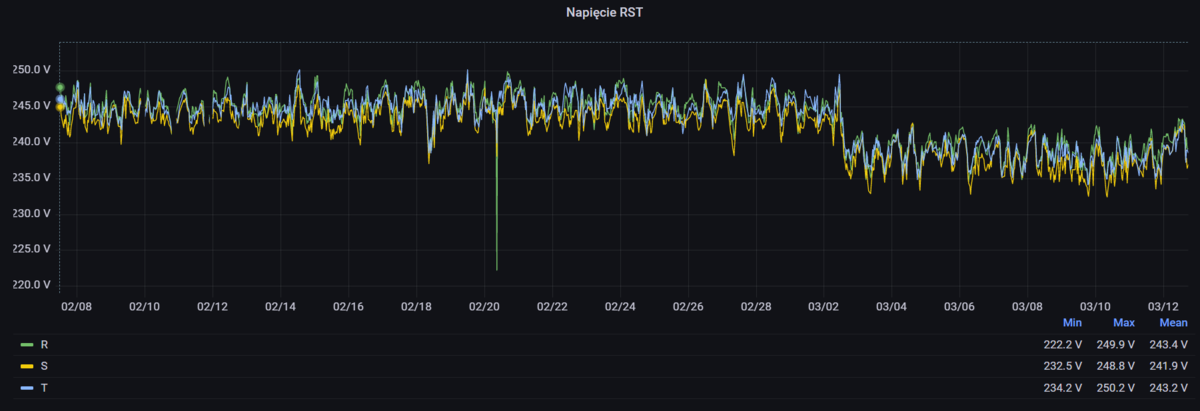
Task: Sort the legend by the Mean column
Action: tap(1173, 323)
